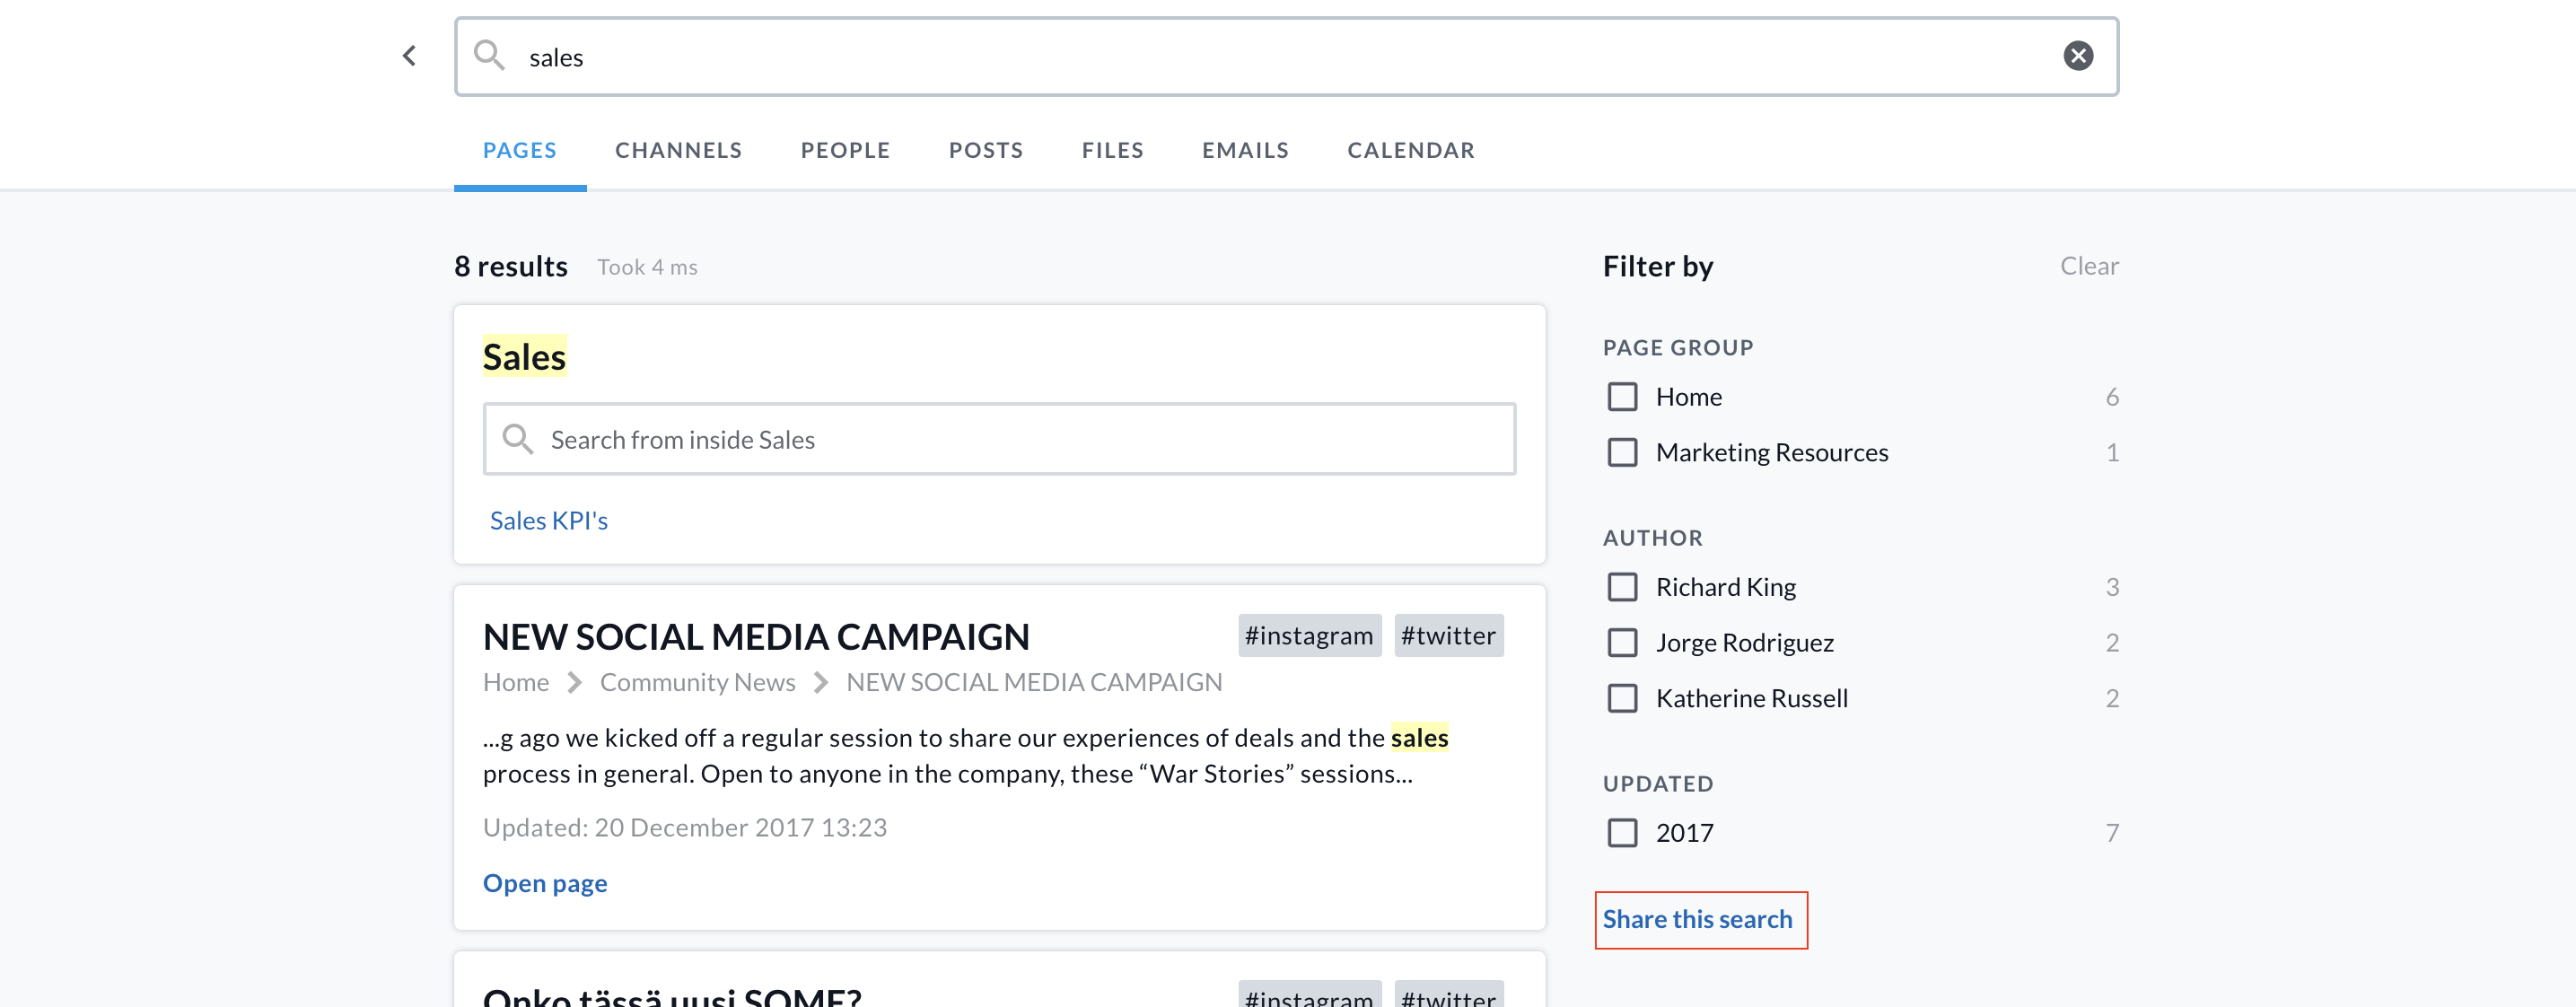Filter by author Richard King
Viewport: 2576px width, 1007px height.
1622,587
